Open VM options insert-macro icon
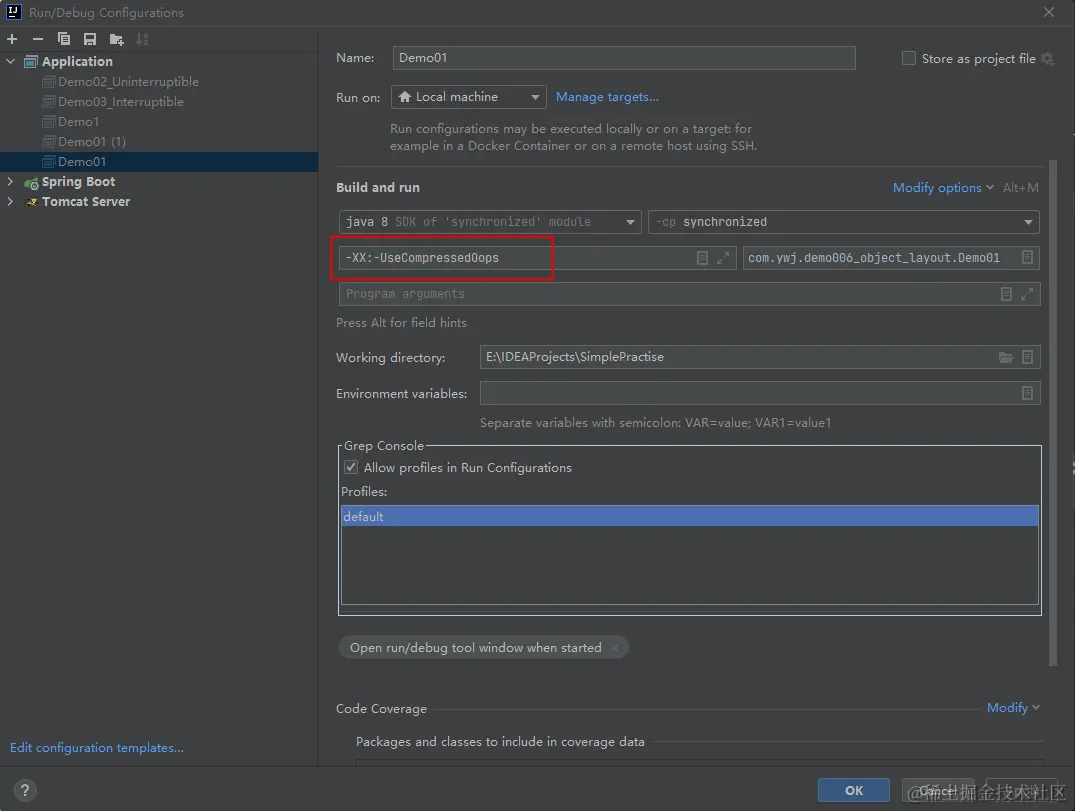The width and height of the screenshot is (1075, 811). [702, 258]
